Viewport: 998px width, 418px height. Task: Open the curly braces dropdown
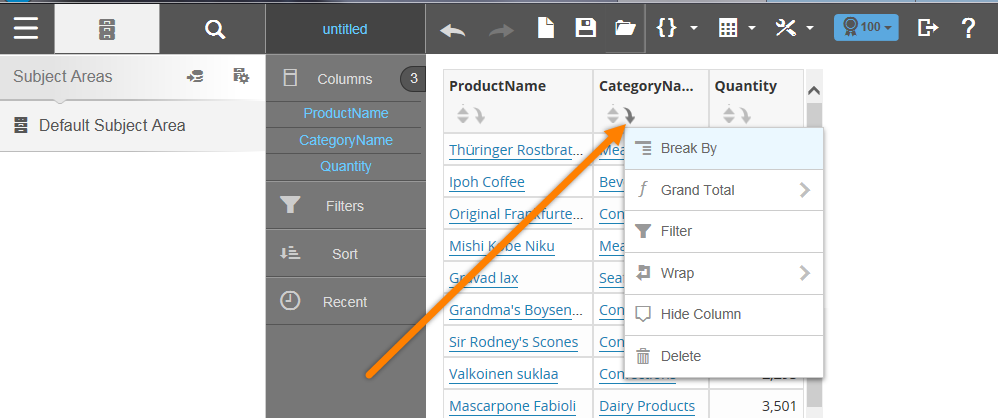pos(676,28)
